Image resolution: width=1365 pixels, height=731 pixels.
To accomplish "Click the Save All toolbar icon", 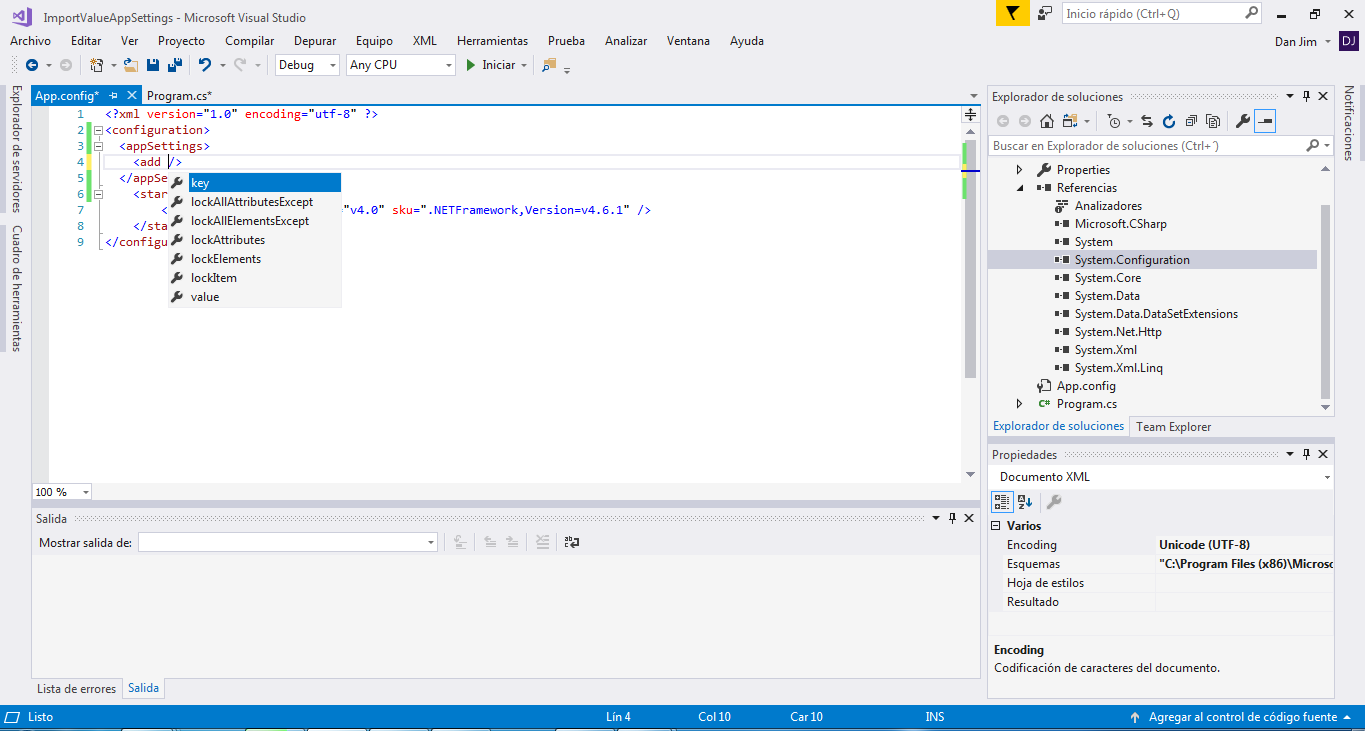I will [x=174, y=65].
